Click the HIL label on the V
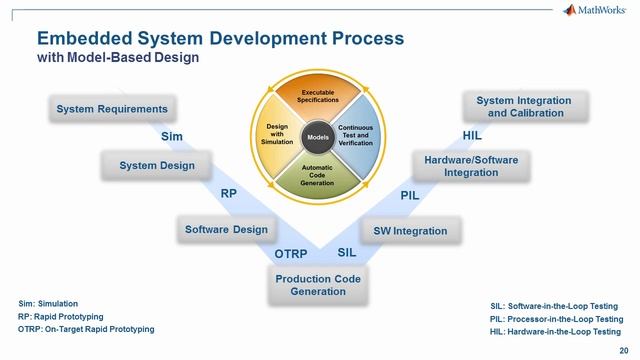This screenshot has width=640, height=360. (x=472, y=136)
